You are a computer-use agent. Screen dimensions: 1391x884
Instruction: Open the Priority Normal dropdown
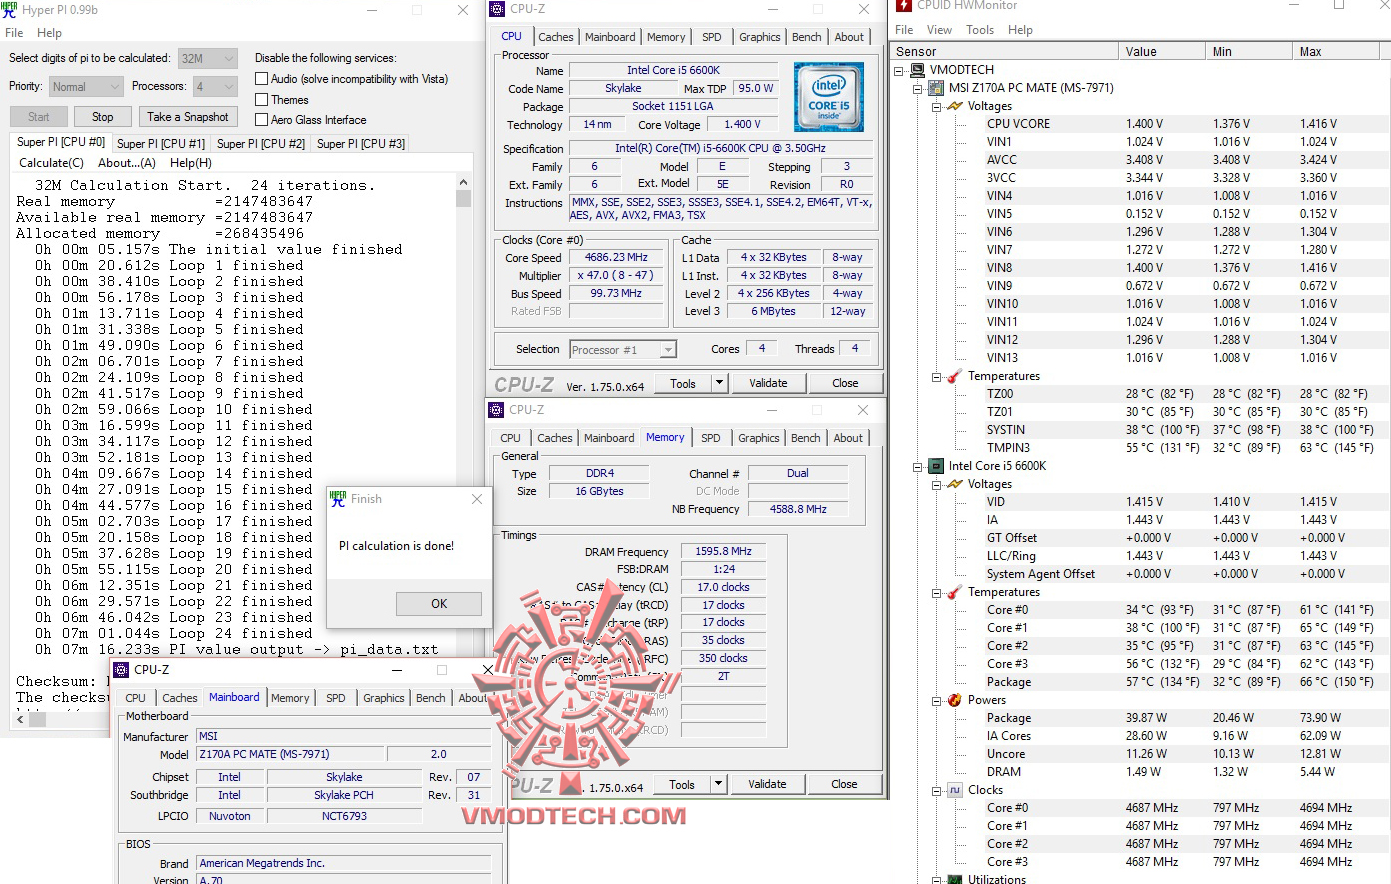(86, 87)
